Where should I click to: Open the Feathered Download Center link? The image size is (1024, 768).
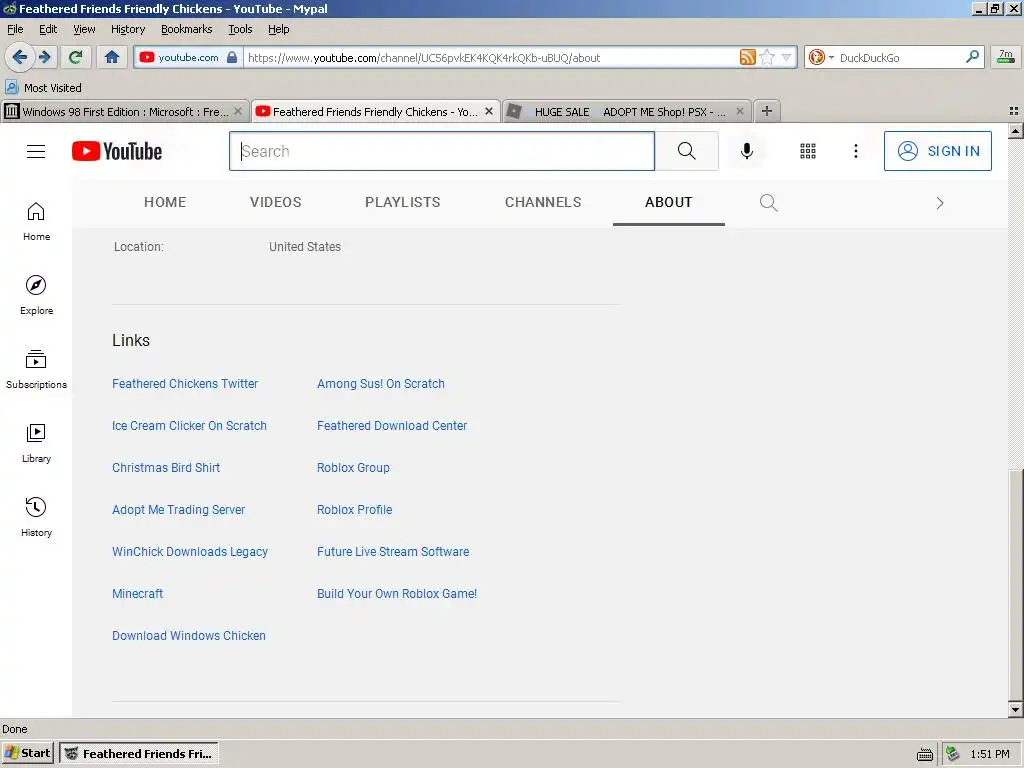[x=392, y=426]
